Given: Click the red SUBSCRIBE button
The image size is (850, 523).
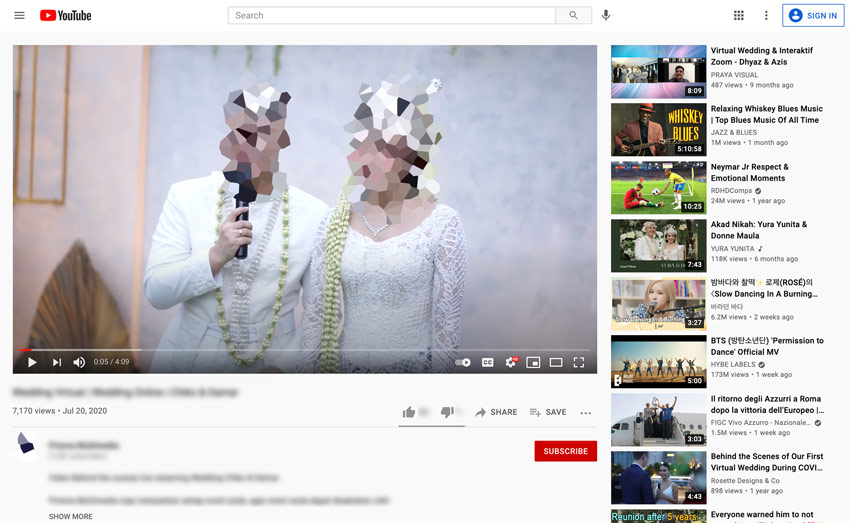Looking at the screenshot, I should click(565, 451).
